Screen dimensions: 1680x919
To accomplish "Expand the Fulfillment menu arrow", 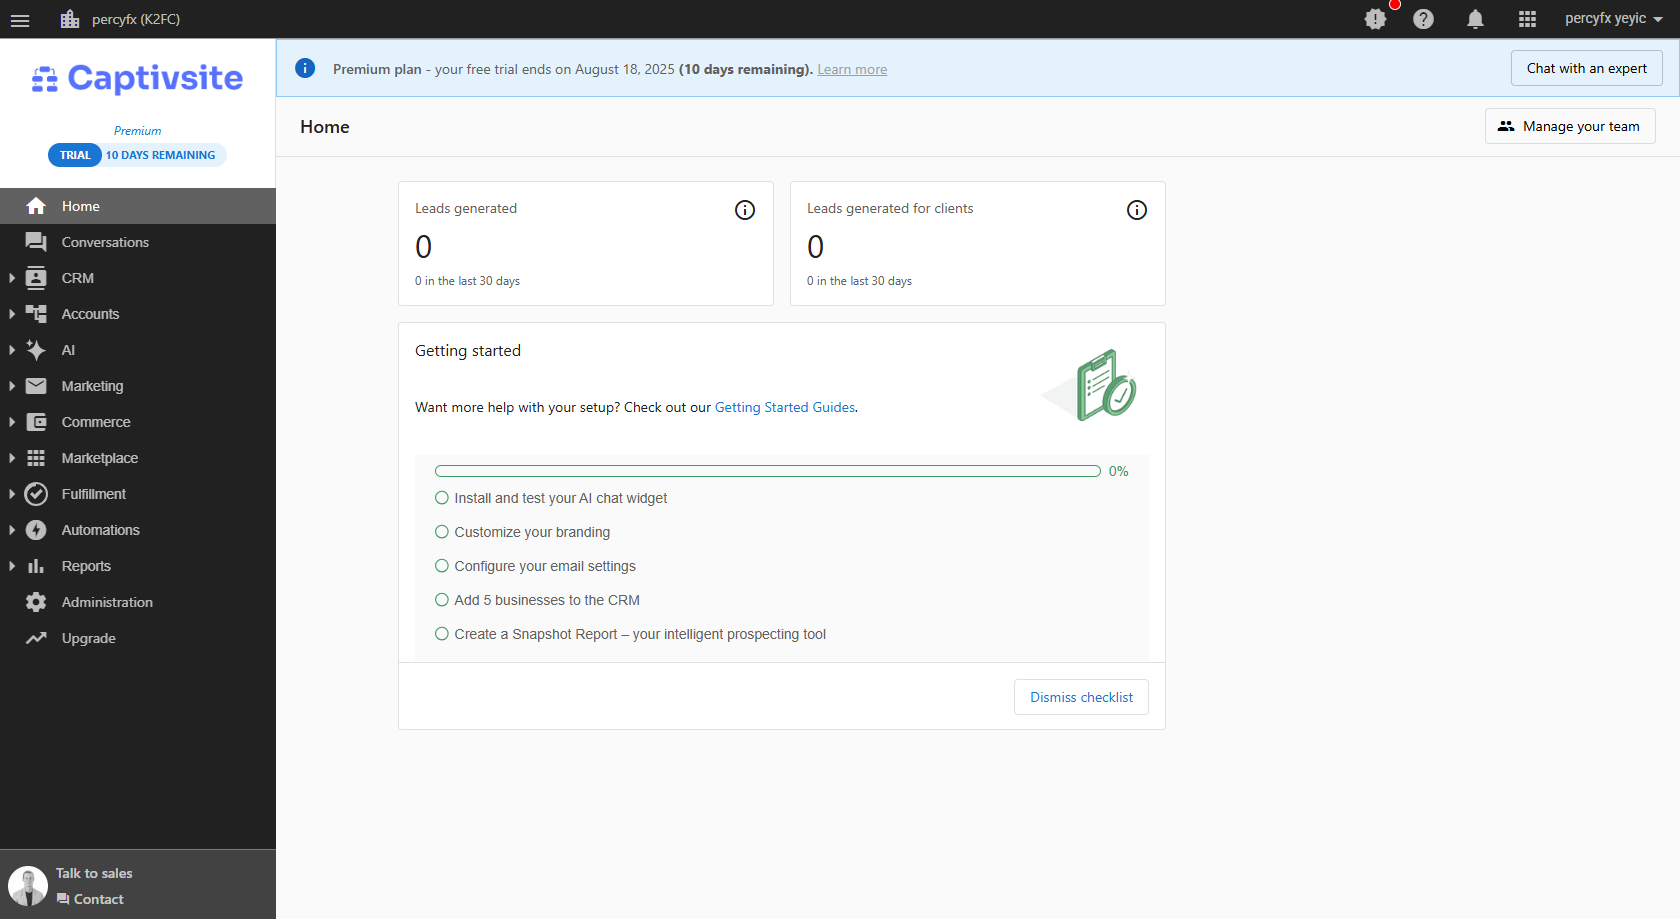I will 11,494.
